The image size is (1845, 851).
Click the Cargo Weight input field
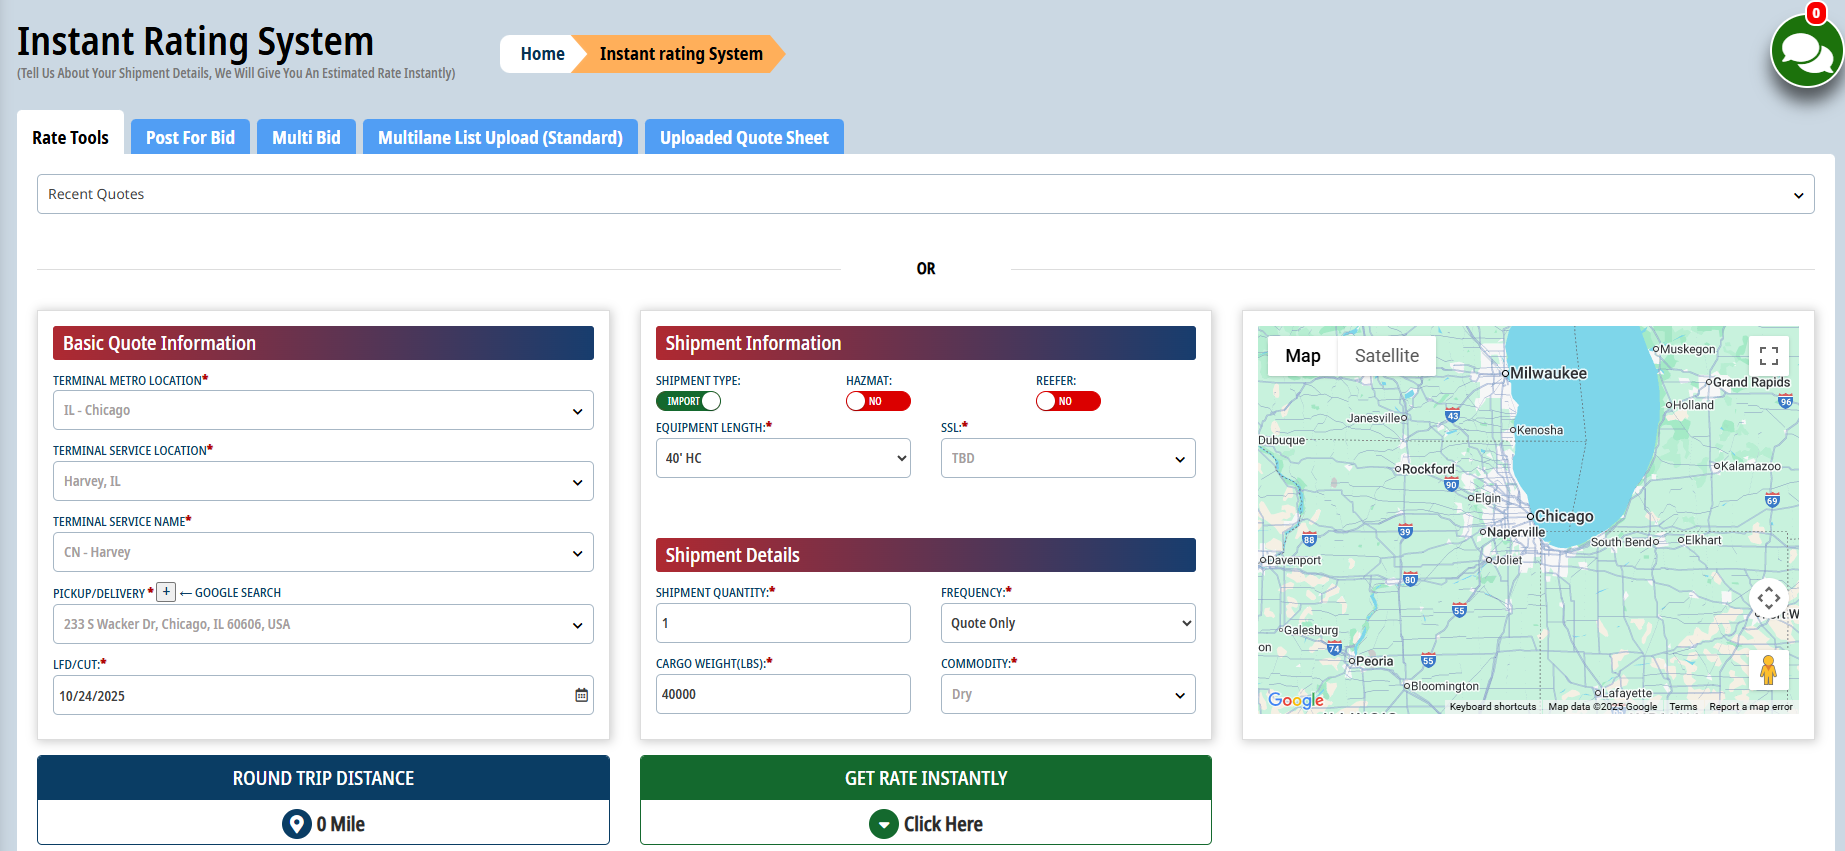(x=783, y=694)
